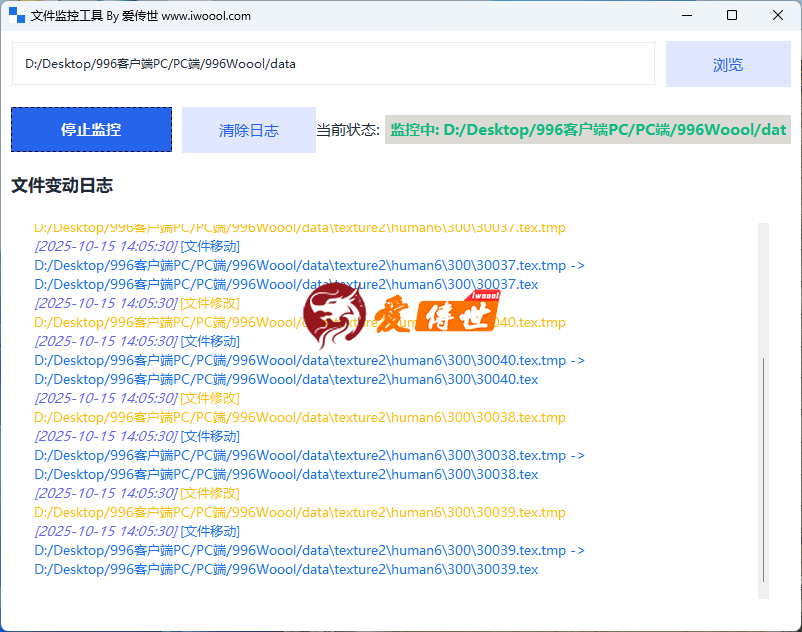The width and height of the screenshot is (802, 632).
Task: Click the 清除日志 (clear log) button
Action: (248, 129)
